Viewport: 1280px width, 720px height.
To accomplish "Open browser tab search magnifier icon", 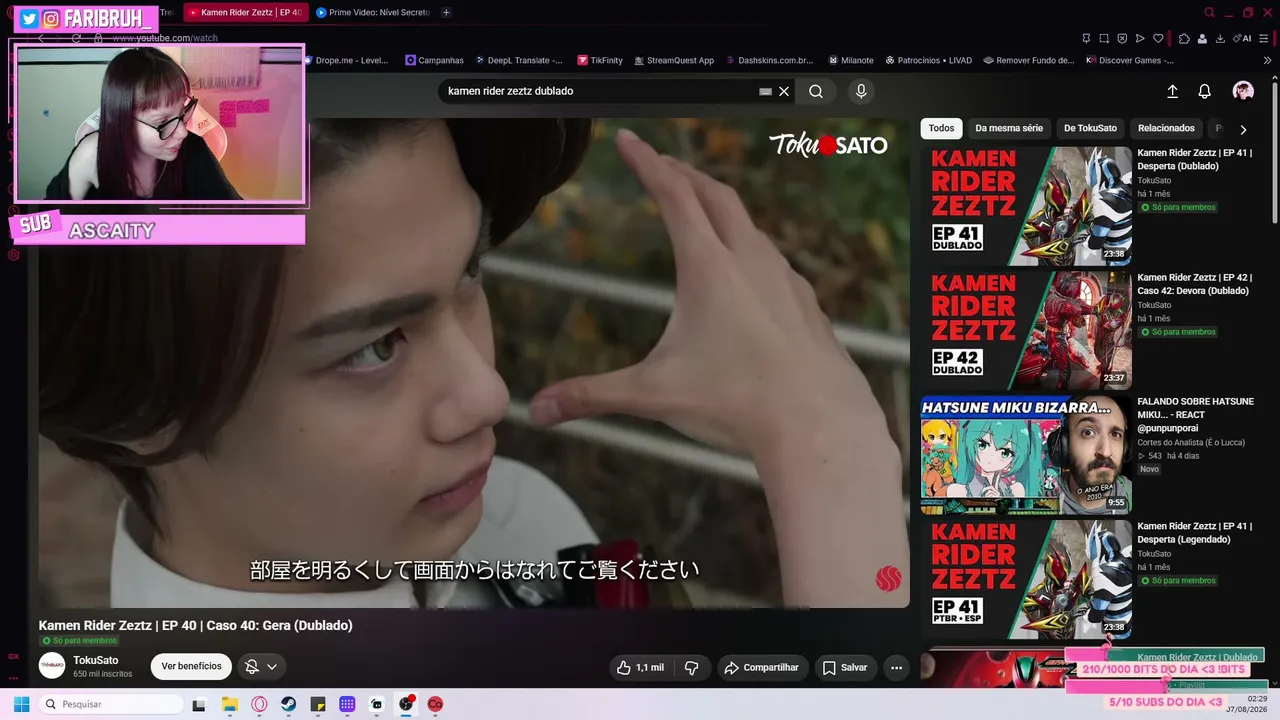I will (1210, 13).
